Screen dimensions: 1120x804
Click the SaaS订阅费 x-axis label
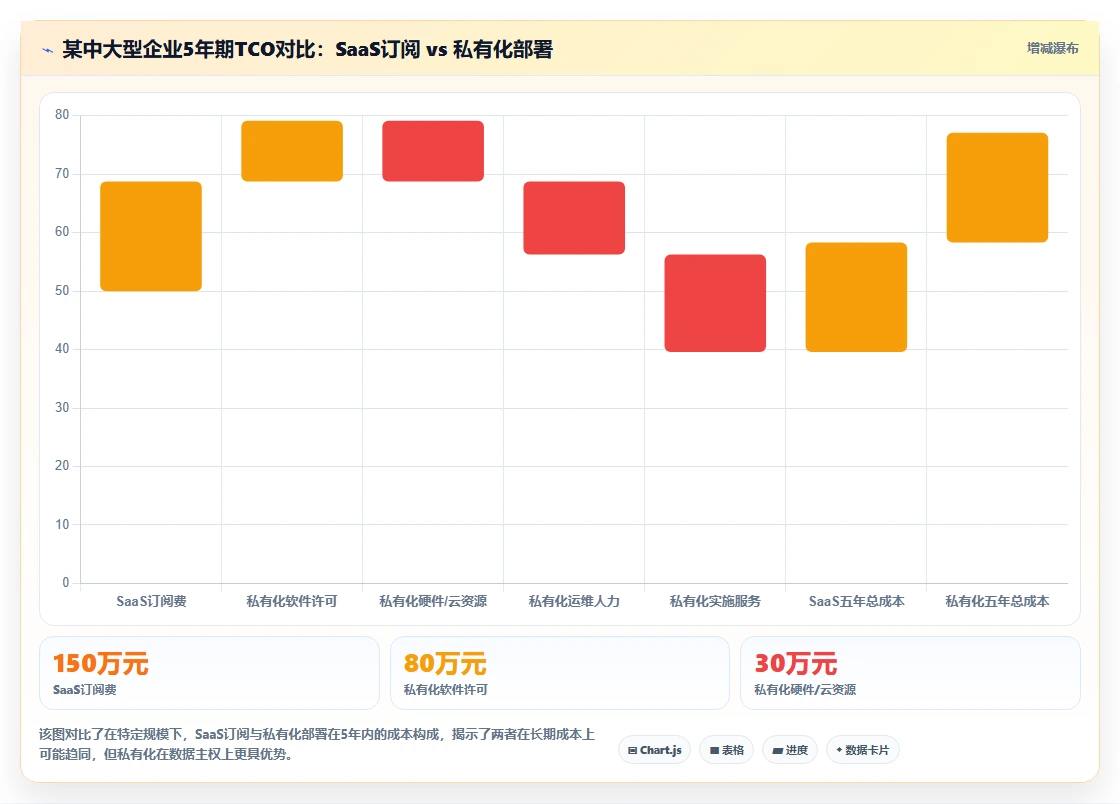click(x=151, y=601)
